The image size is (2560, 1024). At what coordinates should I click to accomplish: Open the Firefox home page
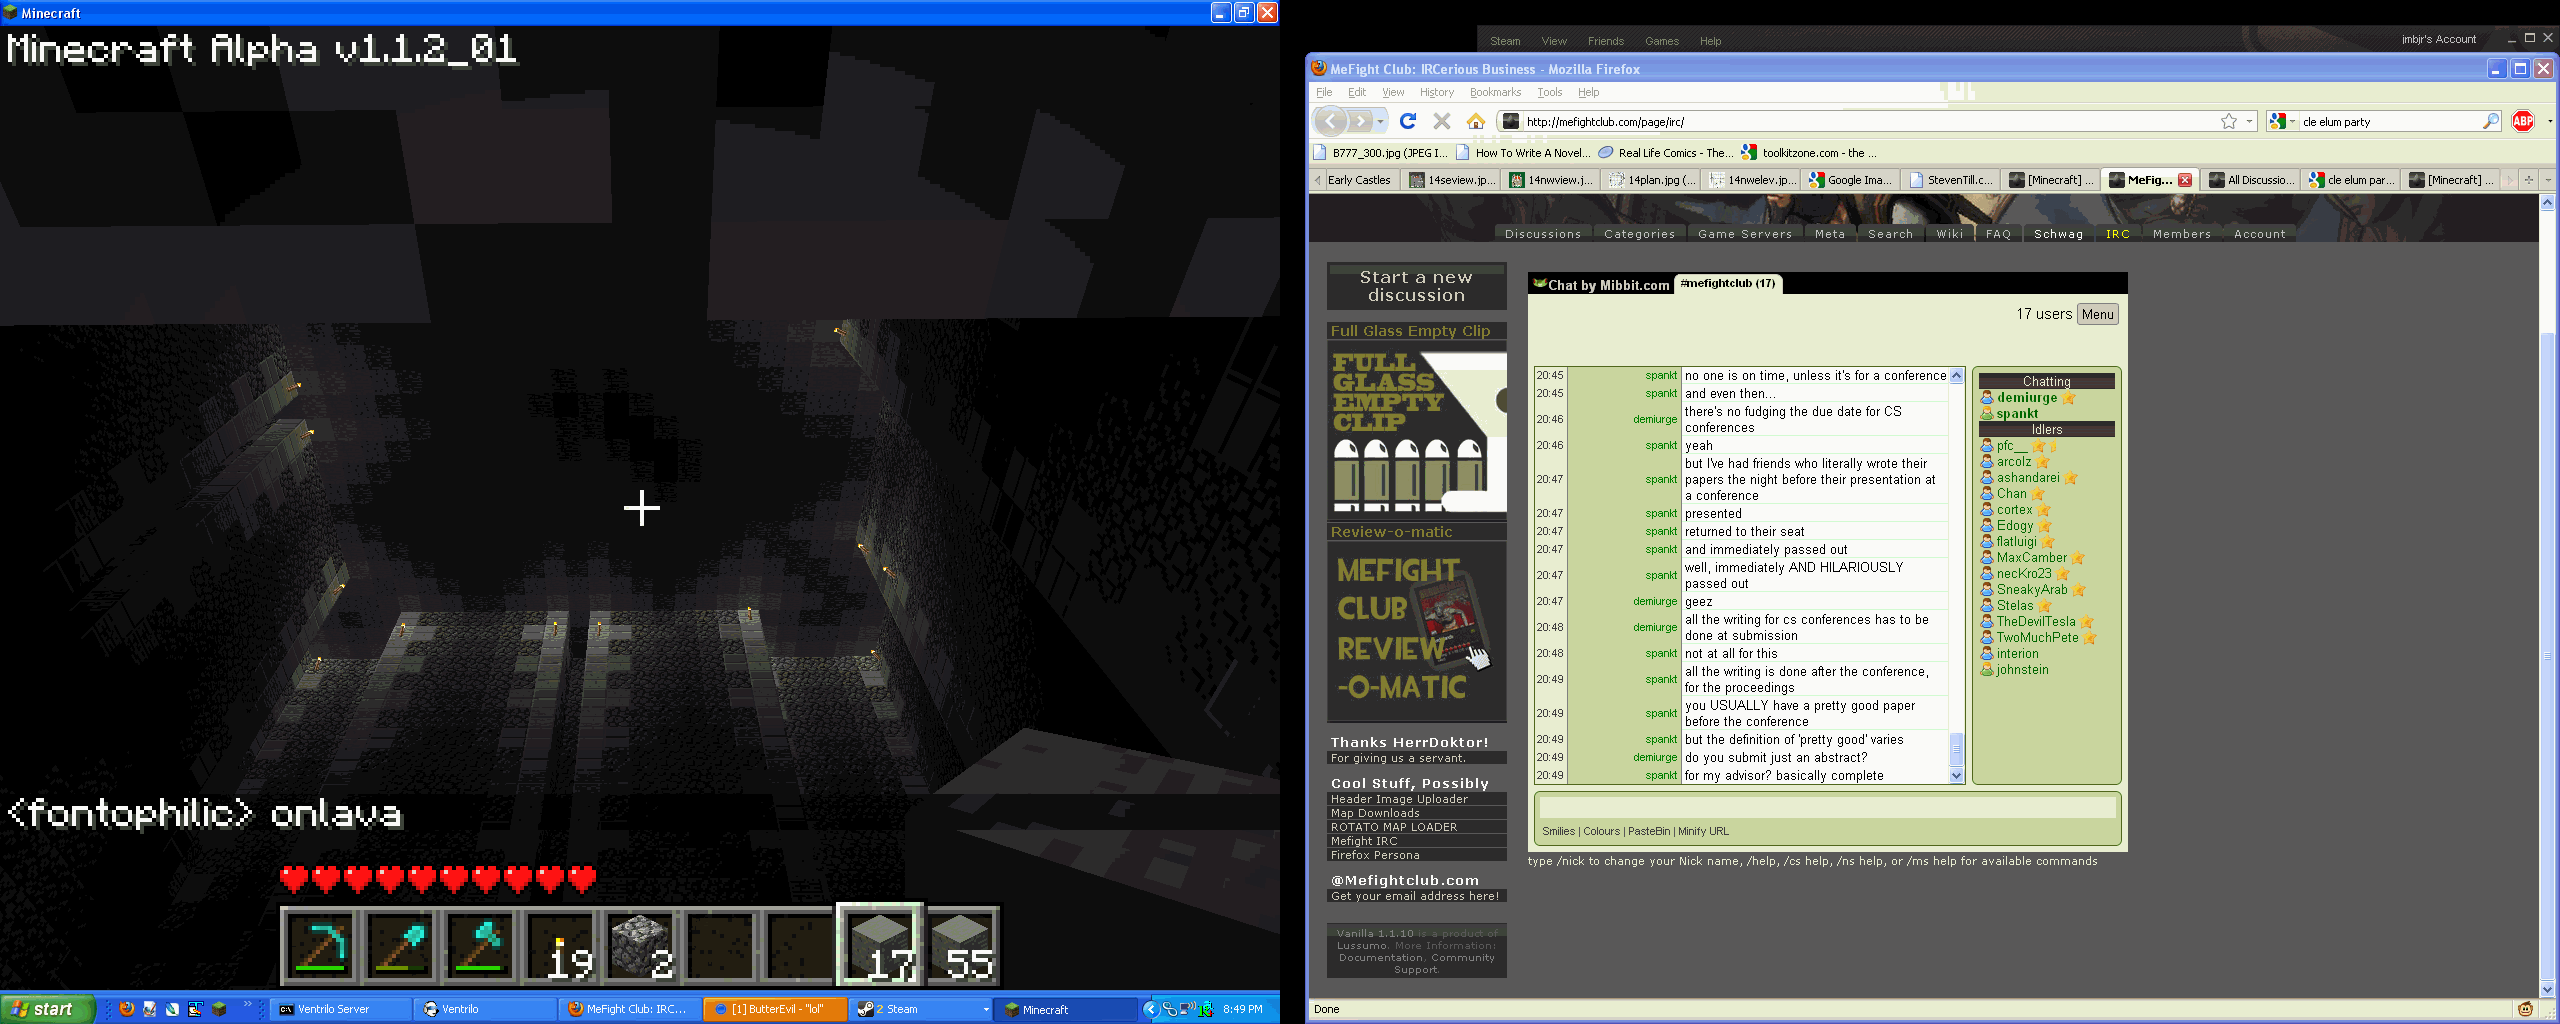click(x=1475, y=121)
